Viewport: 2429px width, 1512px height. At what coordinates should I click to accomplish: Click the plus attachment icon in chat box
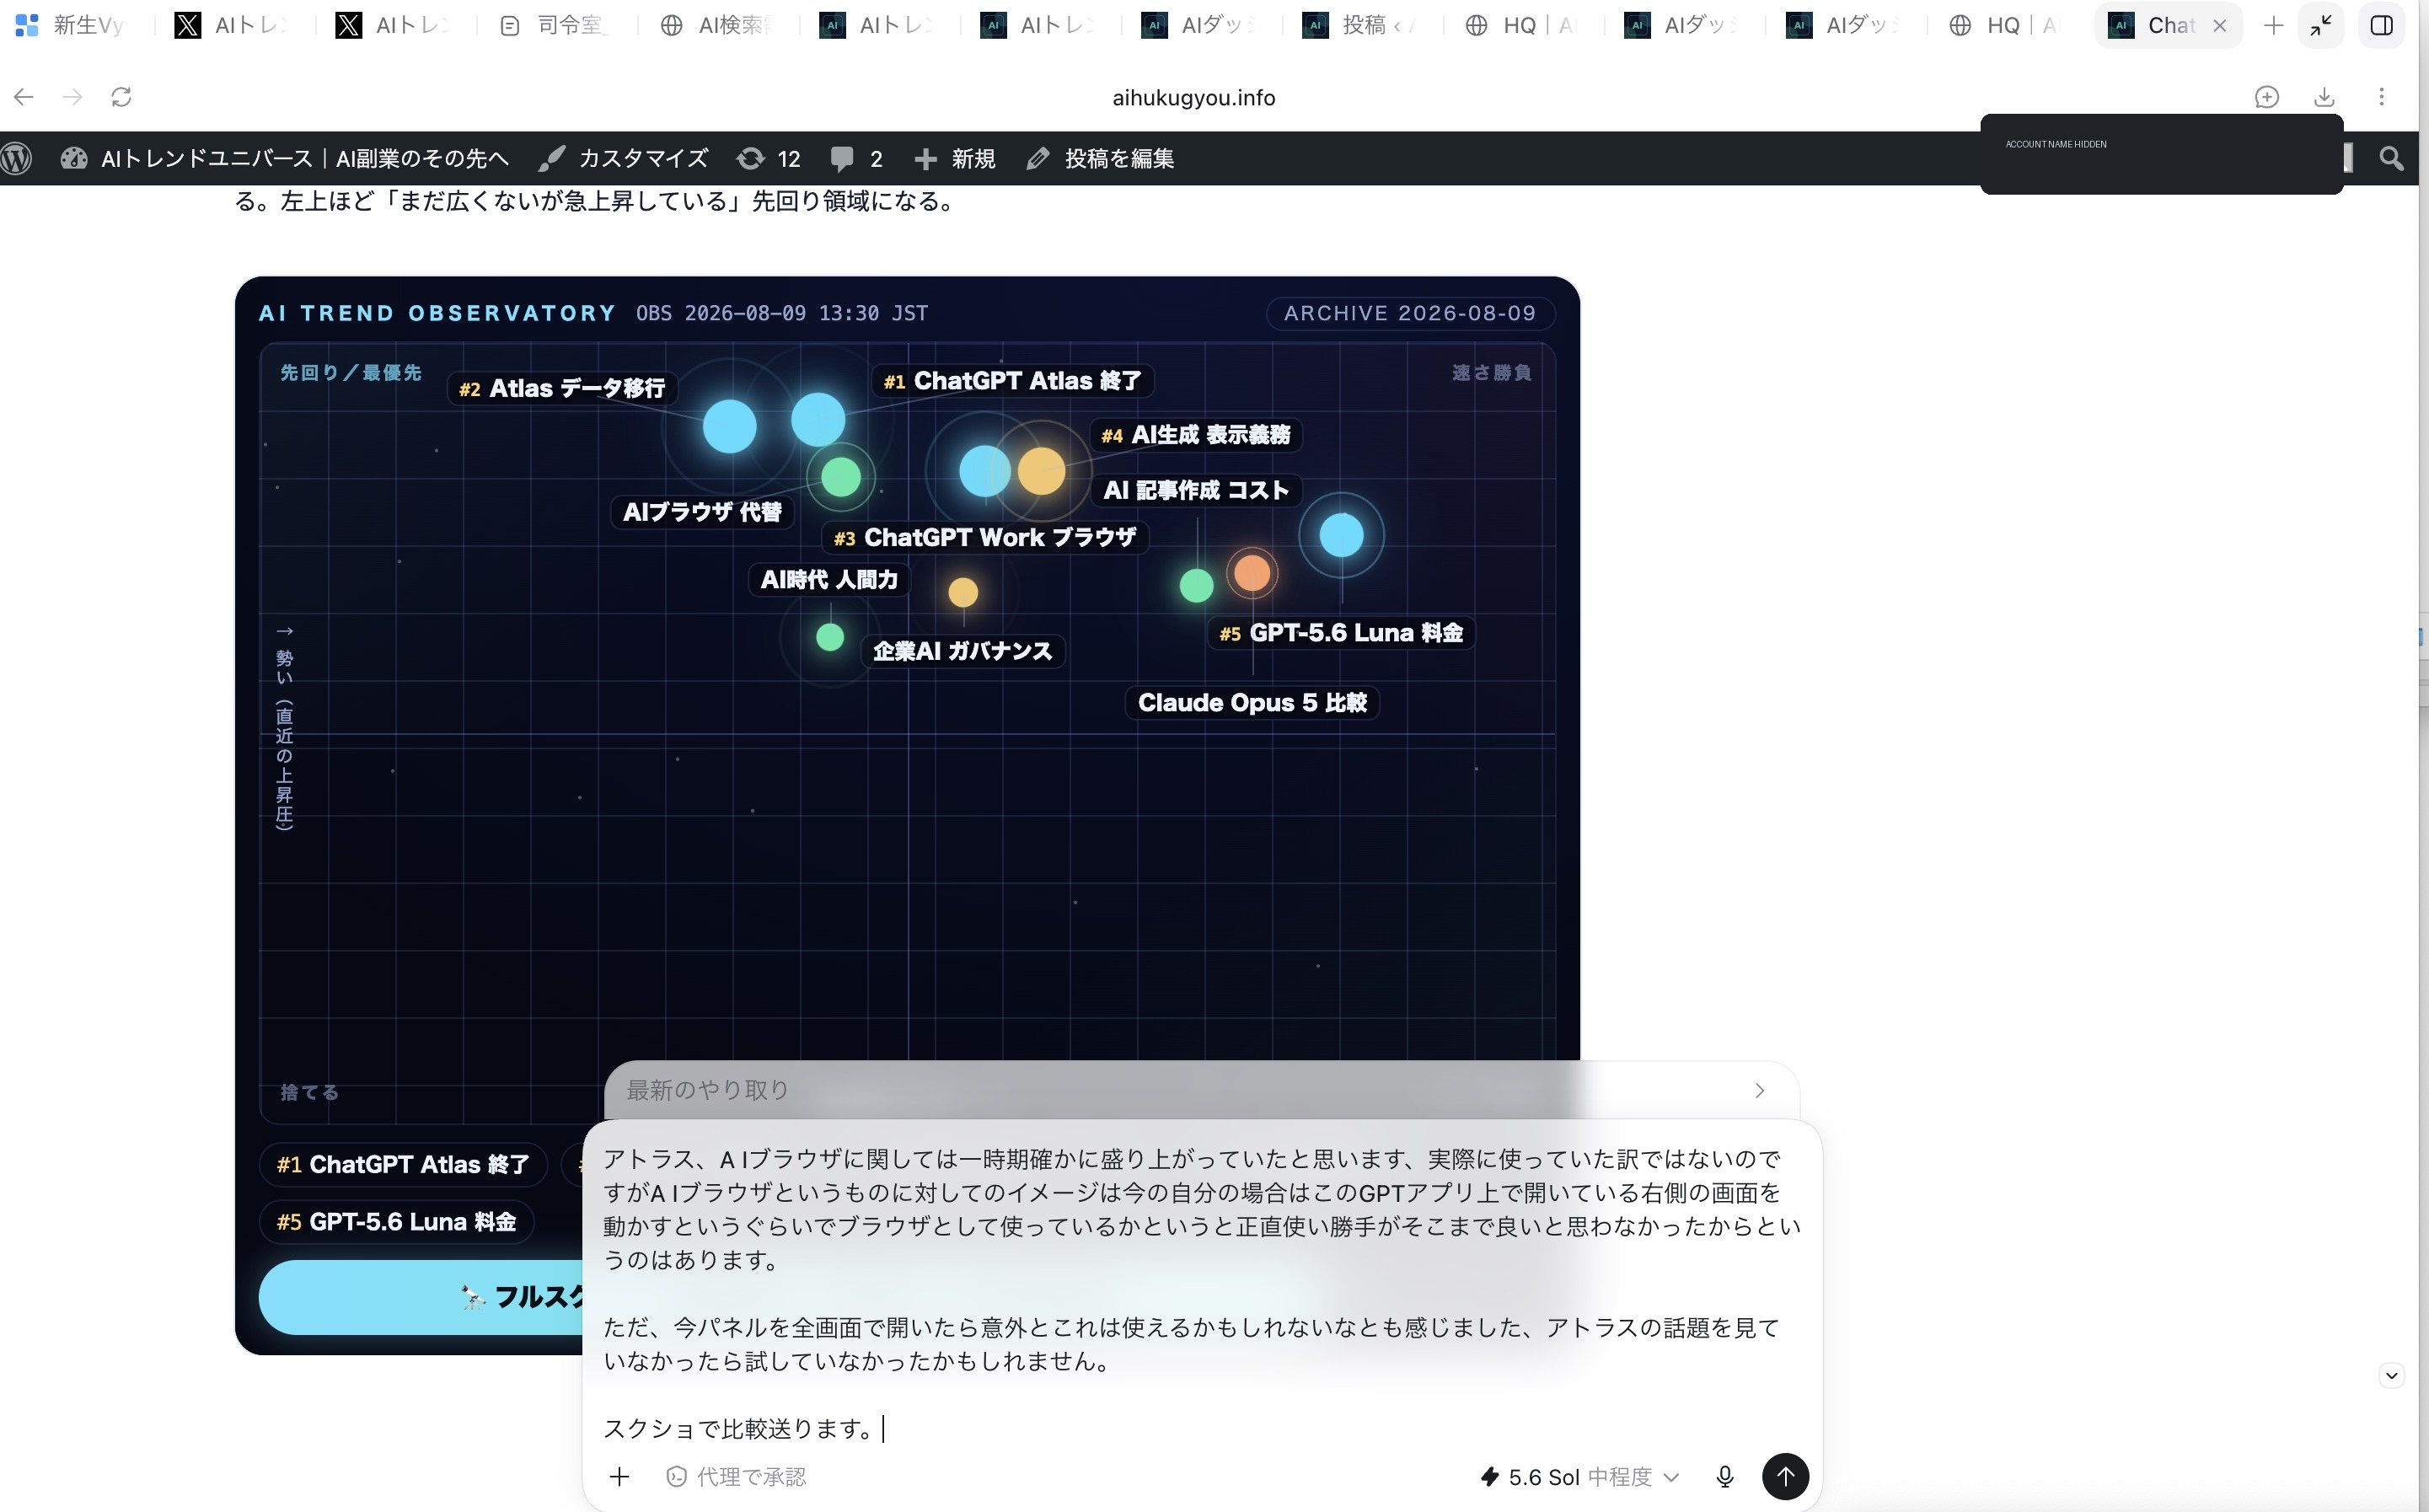click(x=619, y=1477)
